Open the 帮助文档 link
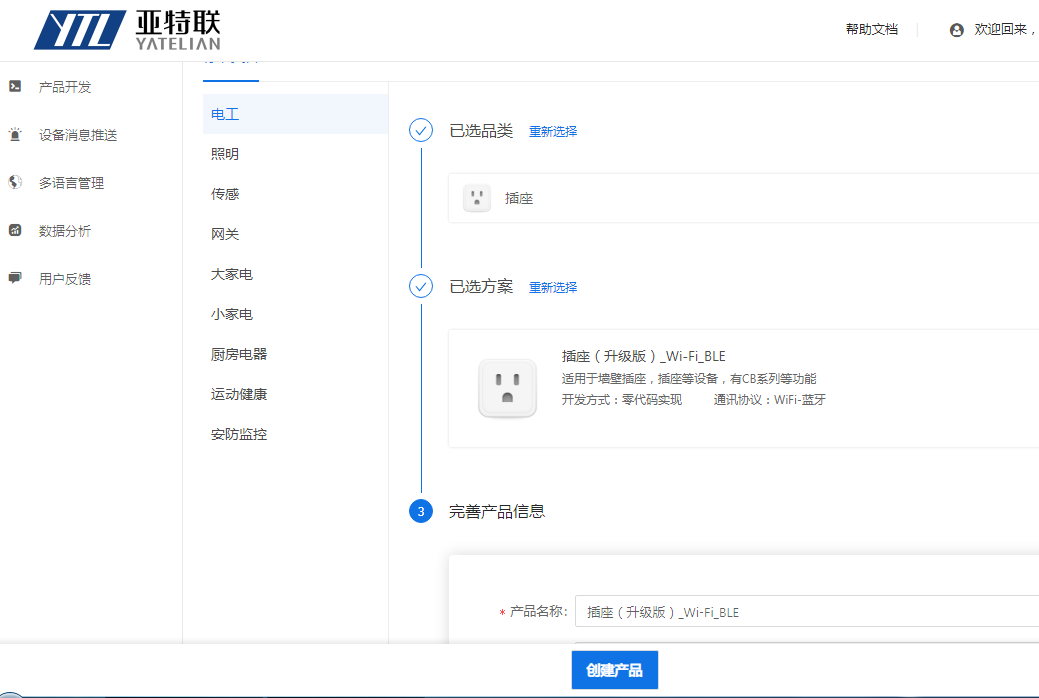1039x698 pixels. click(871, 30)
